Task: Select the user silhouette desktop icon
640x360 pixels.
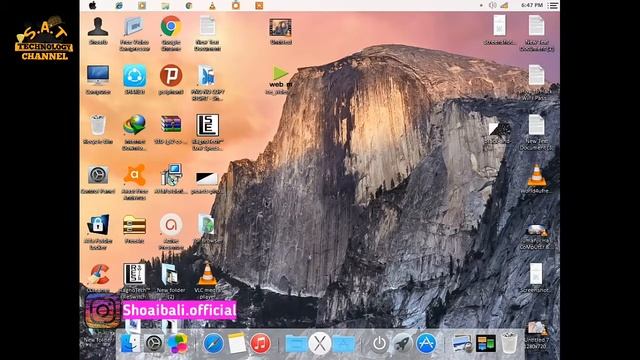Action: (98, 27)
